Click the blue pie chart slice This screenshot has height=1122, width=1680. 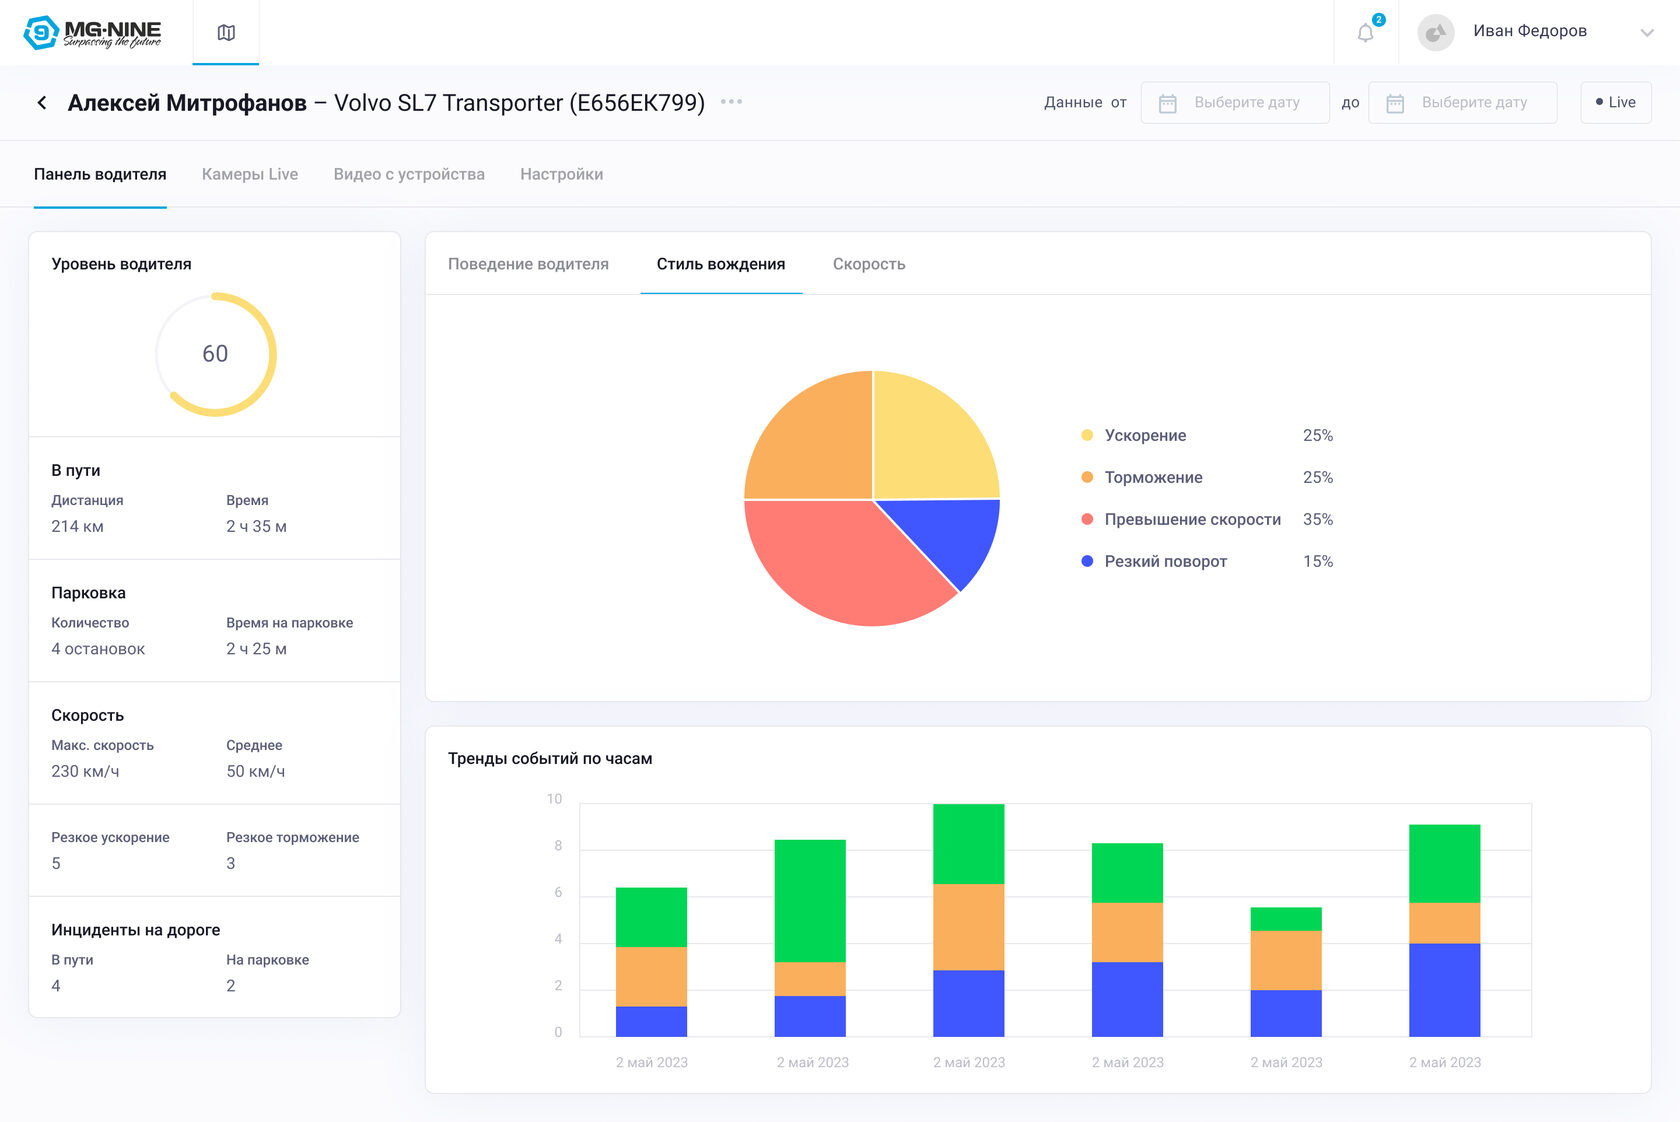[x=950, y=535]
